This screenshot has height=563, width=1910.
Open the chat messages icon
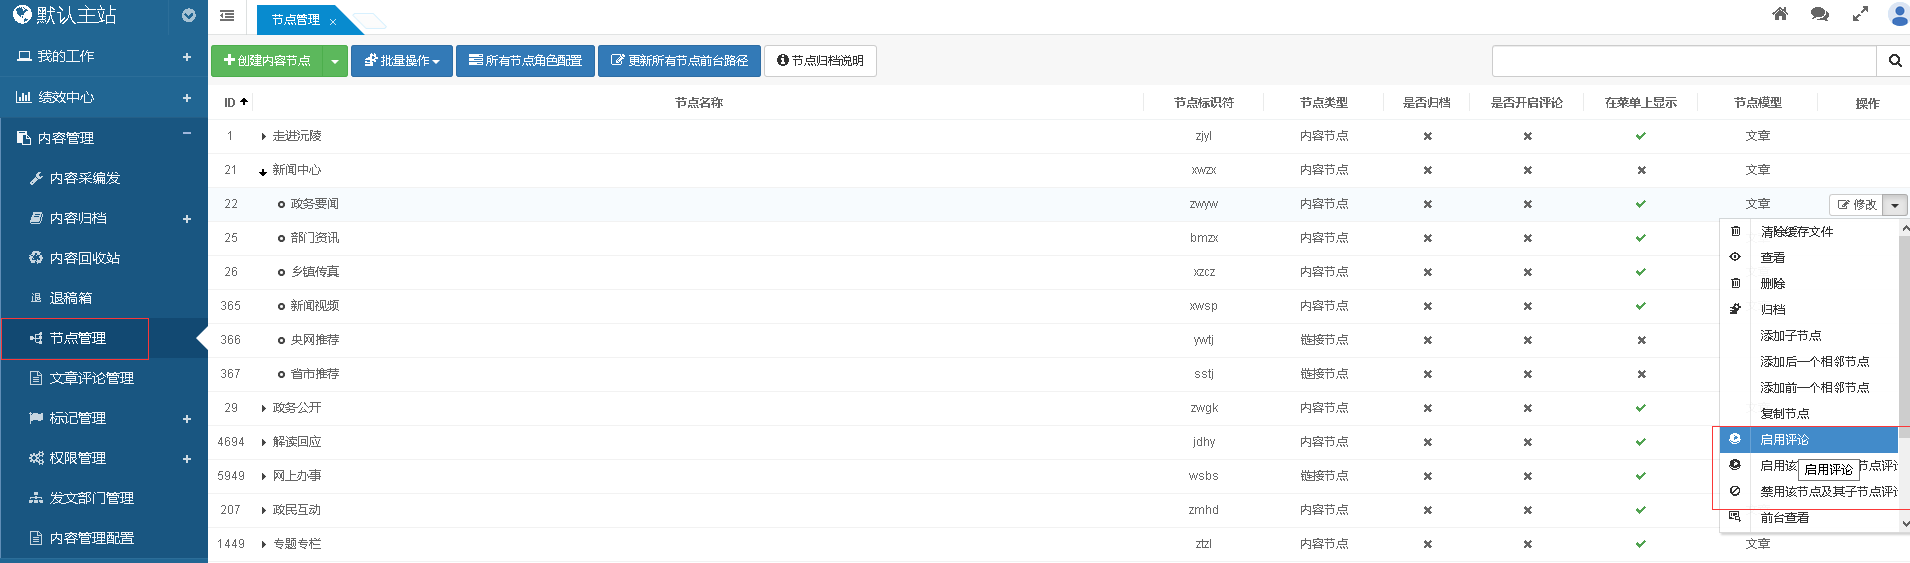1820,14
